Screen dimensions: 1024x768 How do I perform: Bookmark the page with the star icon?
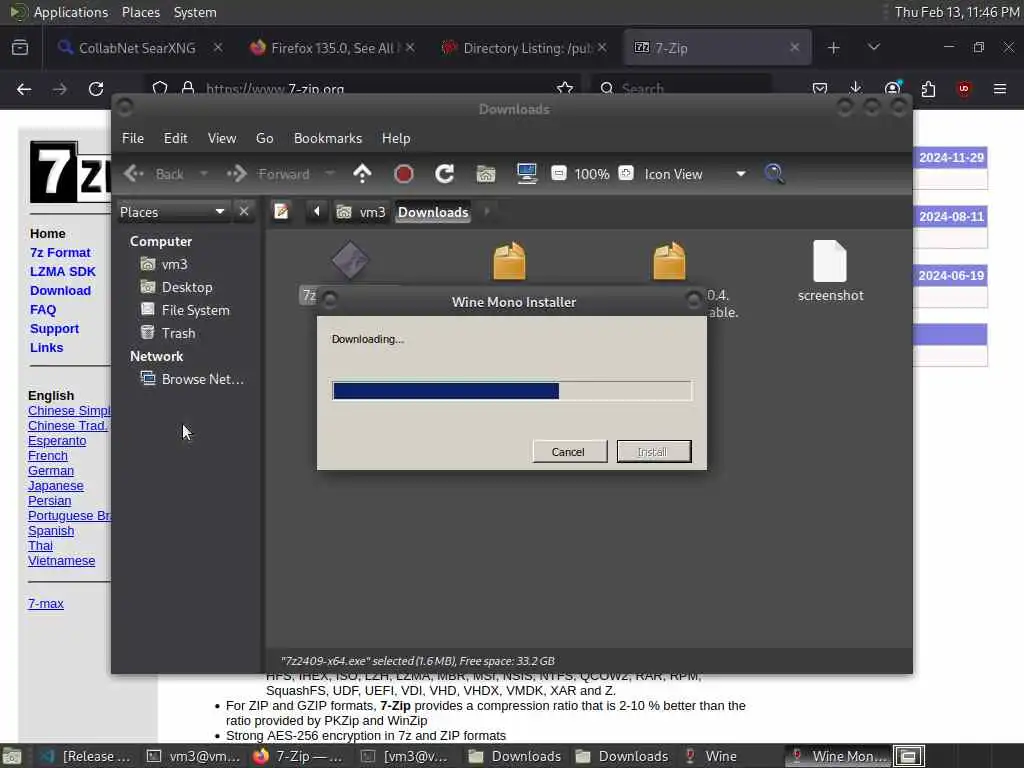[565, 88]
